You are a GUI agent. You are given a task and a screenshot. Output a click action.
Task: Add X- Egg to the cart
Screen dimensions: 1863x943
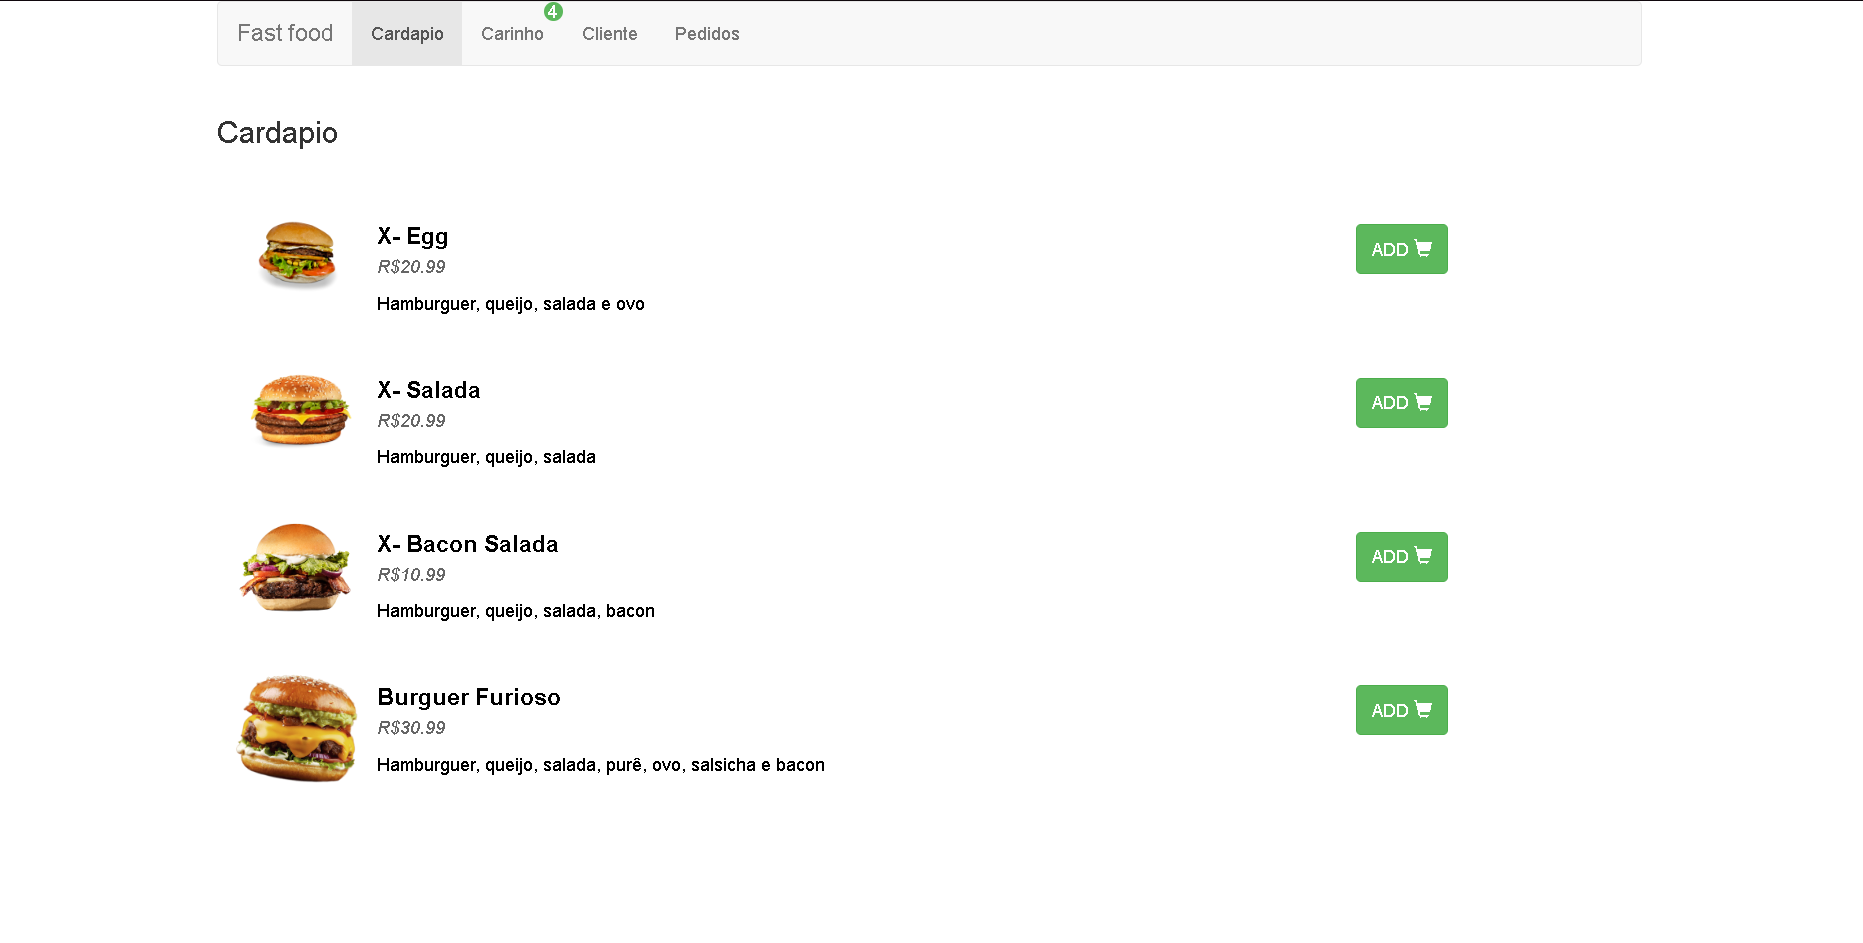click(1401, 249)
